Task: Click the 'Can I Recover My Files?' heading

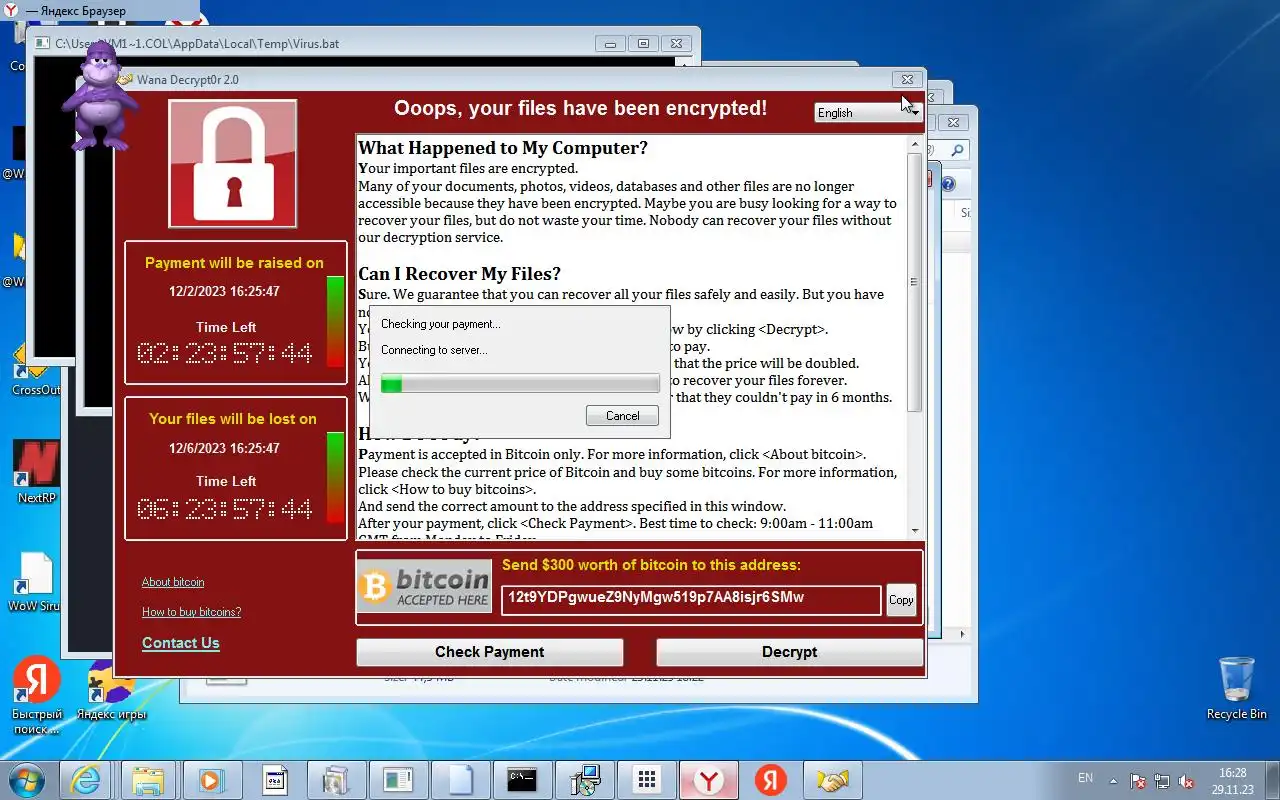Action: pyautogui.click(x=460, y=274)
